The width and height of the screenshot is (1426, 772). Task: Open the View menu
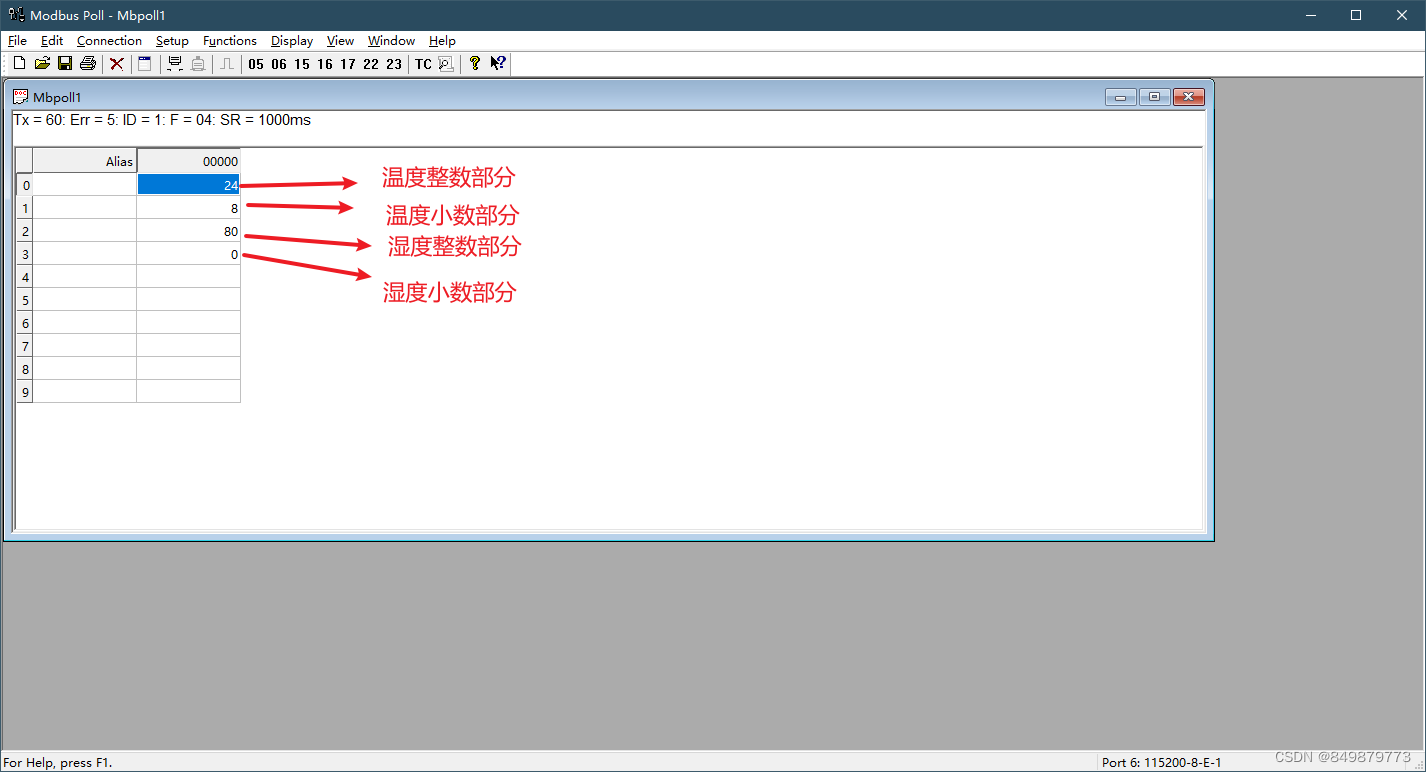click(340, 41)
